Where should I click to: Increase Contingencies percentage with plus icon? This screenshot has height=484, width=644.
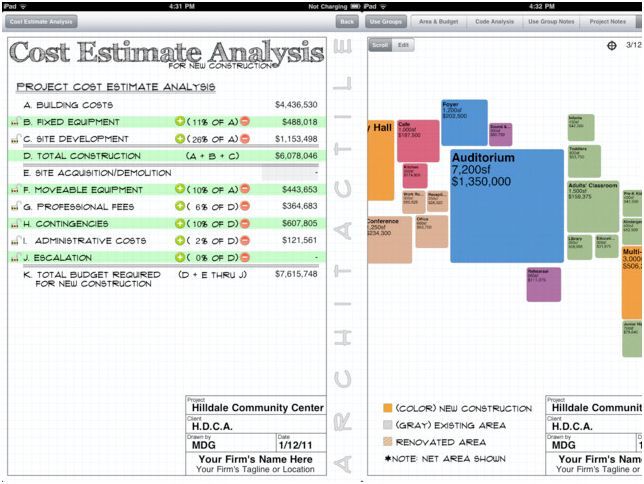click(x=180, y=223)
